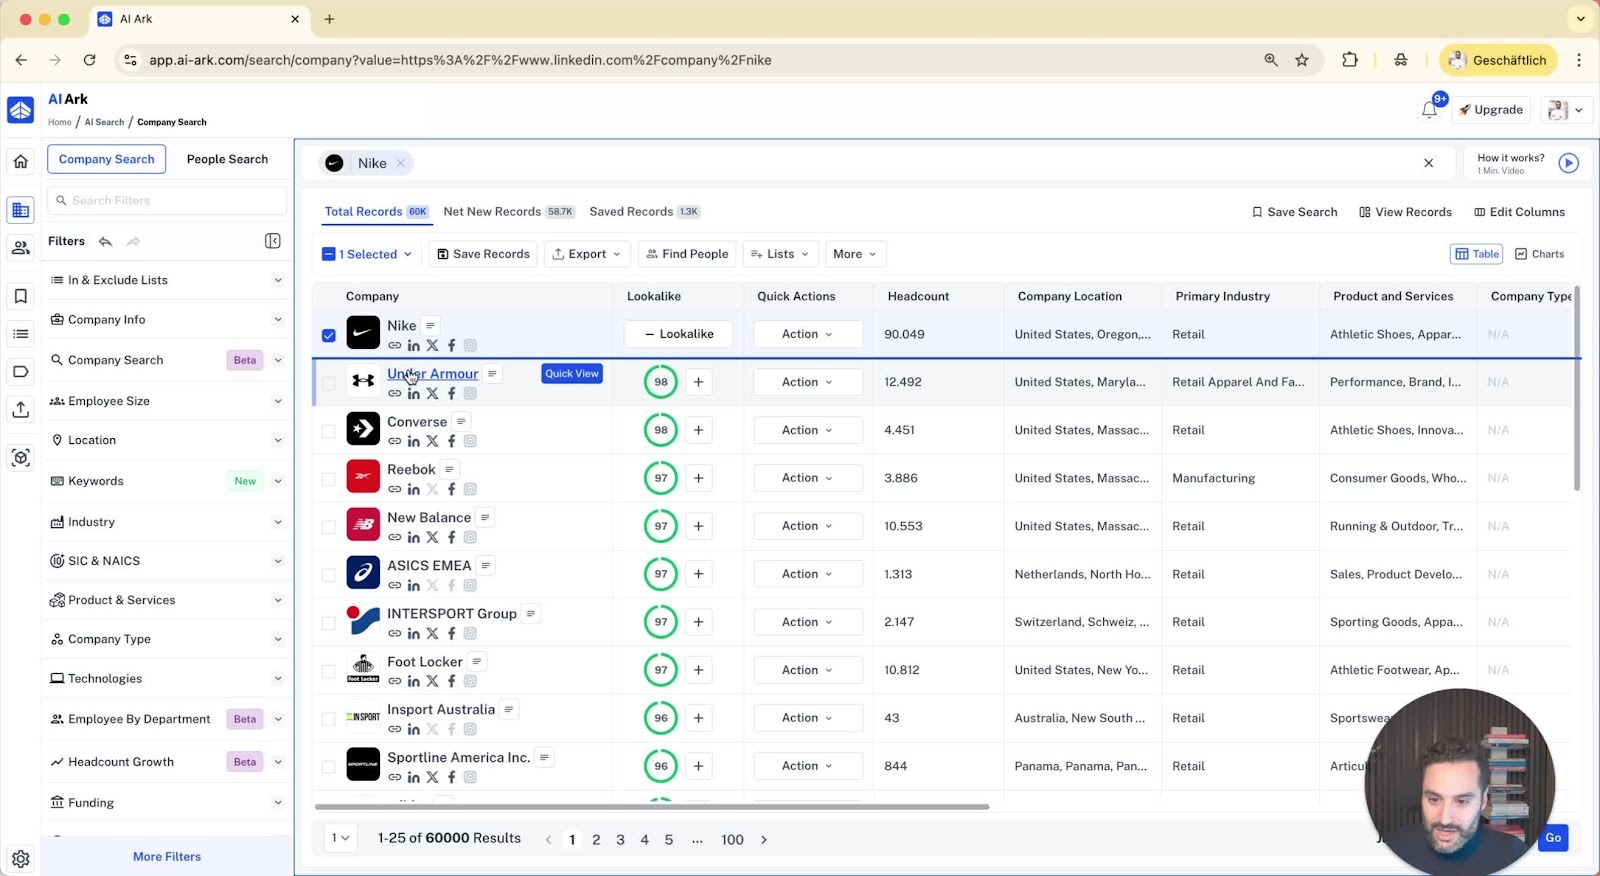Open the home icon in sidebar

[x=21, y=161]
